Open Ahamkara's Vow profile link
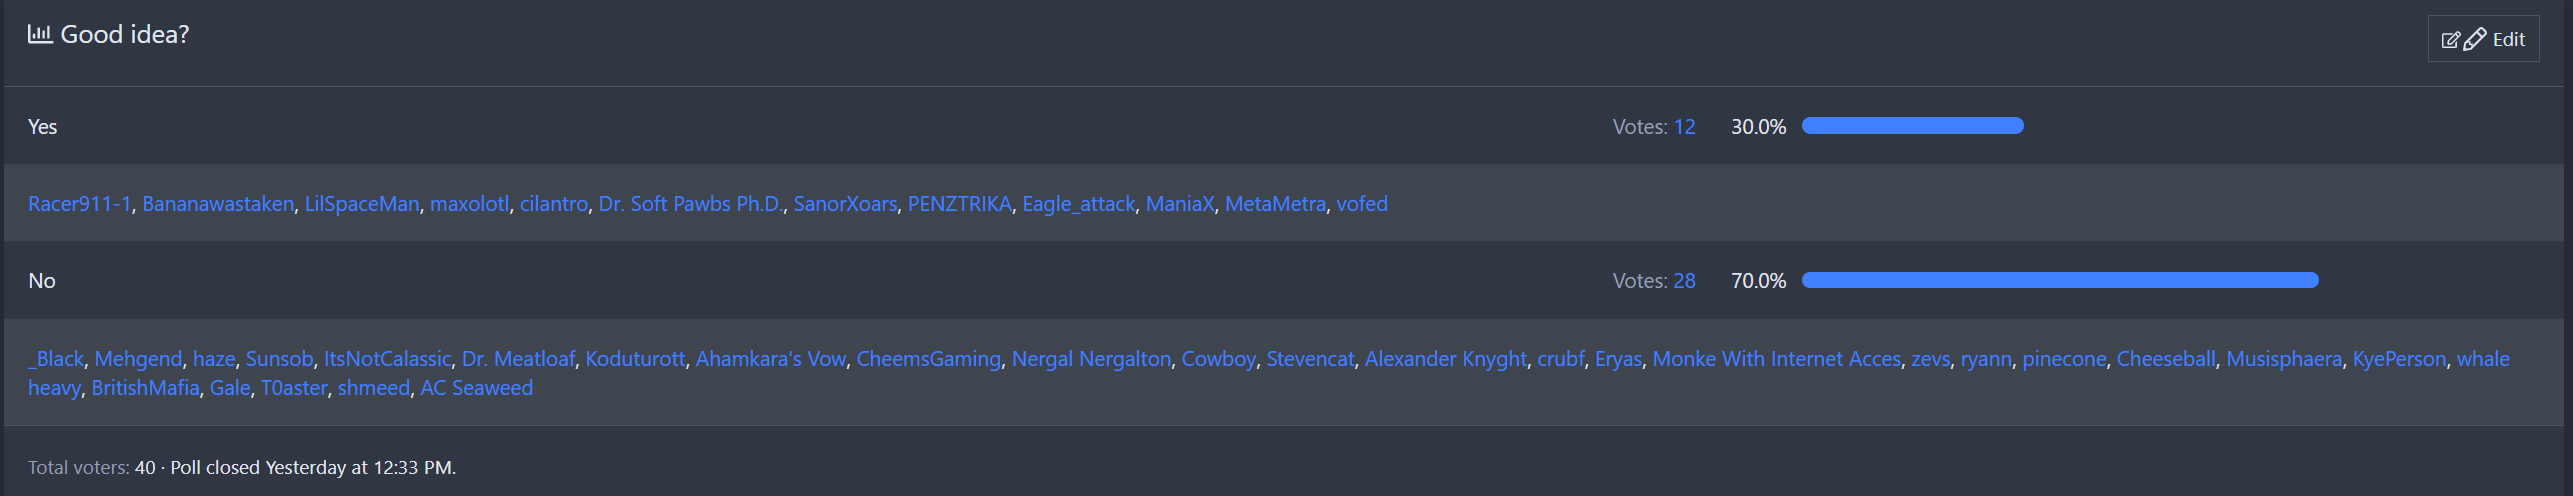2573x496 pixels. pos(770,359)
